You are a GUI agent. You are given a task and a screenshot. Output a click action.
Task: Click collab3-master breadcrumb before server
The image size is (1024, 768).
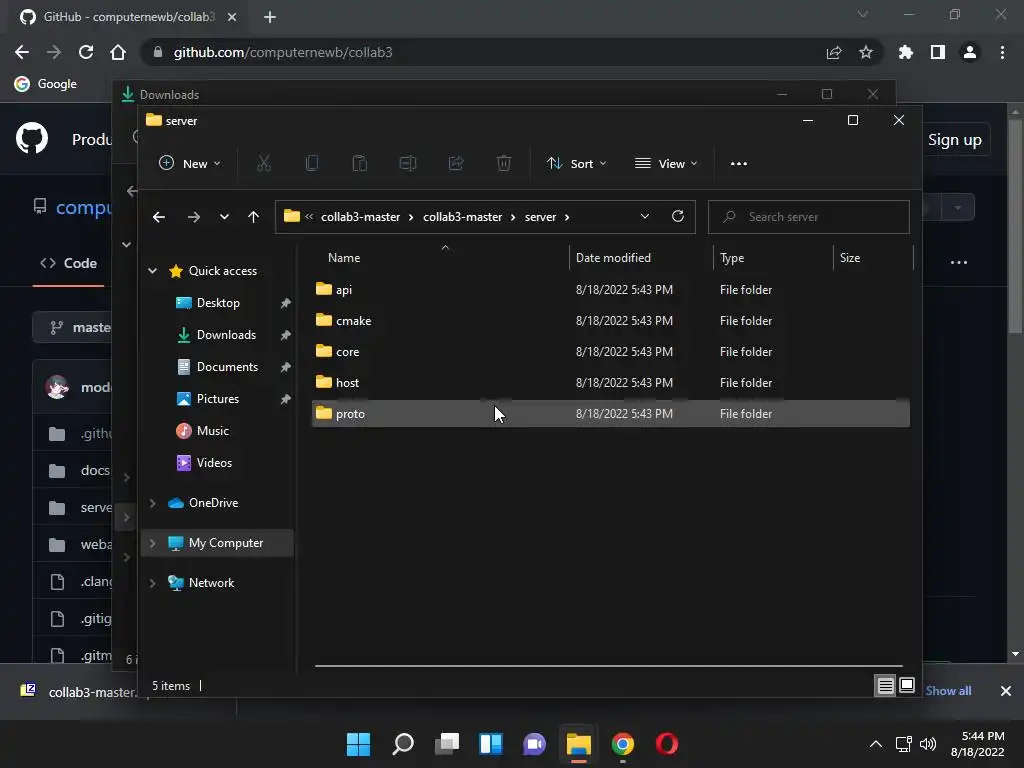pos(462,217)
